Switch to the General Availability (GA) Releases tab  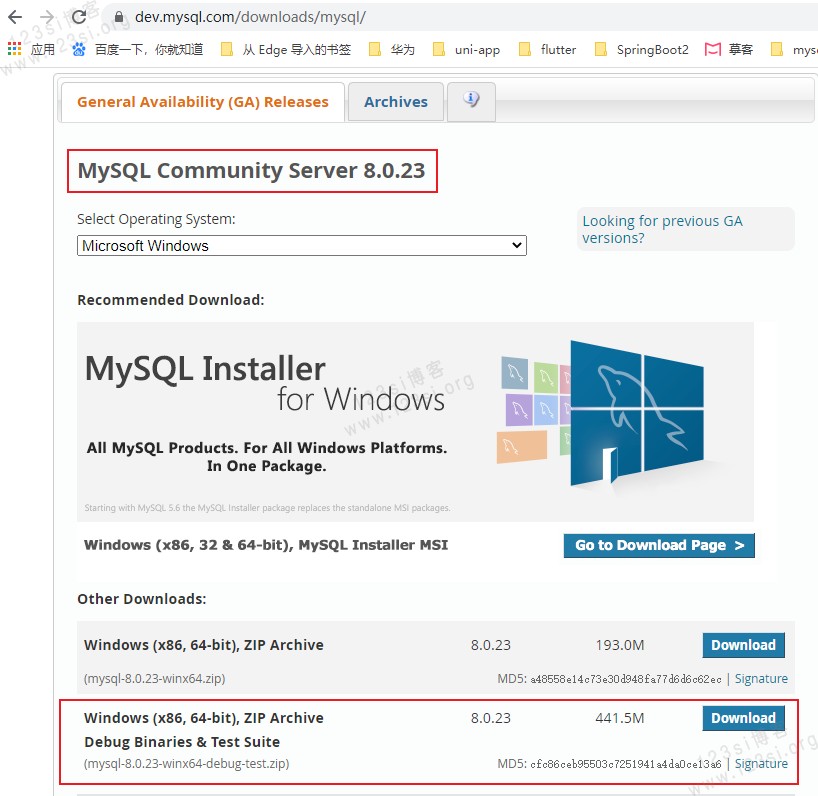(x=203, y=102)
